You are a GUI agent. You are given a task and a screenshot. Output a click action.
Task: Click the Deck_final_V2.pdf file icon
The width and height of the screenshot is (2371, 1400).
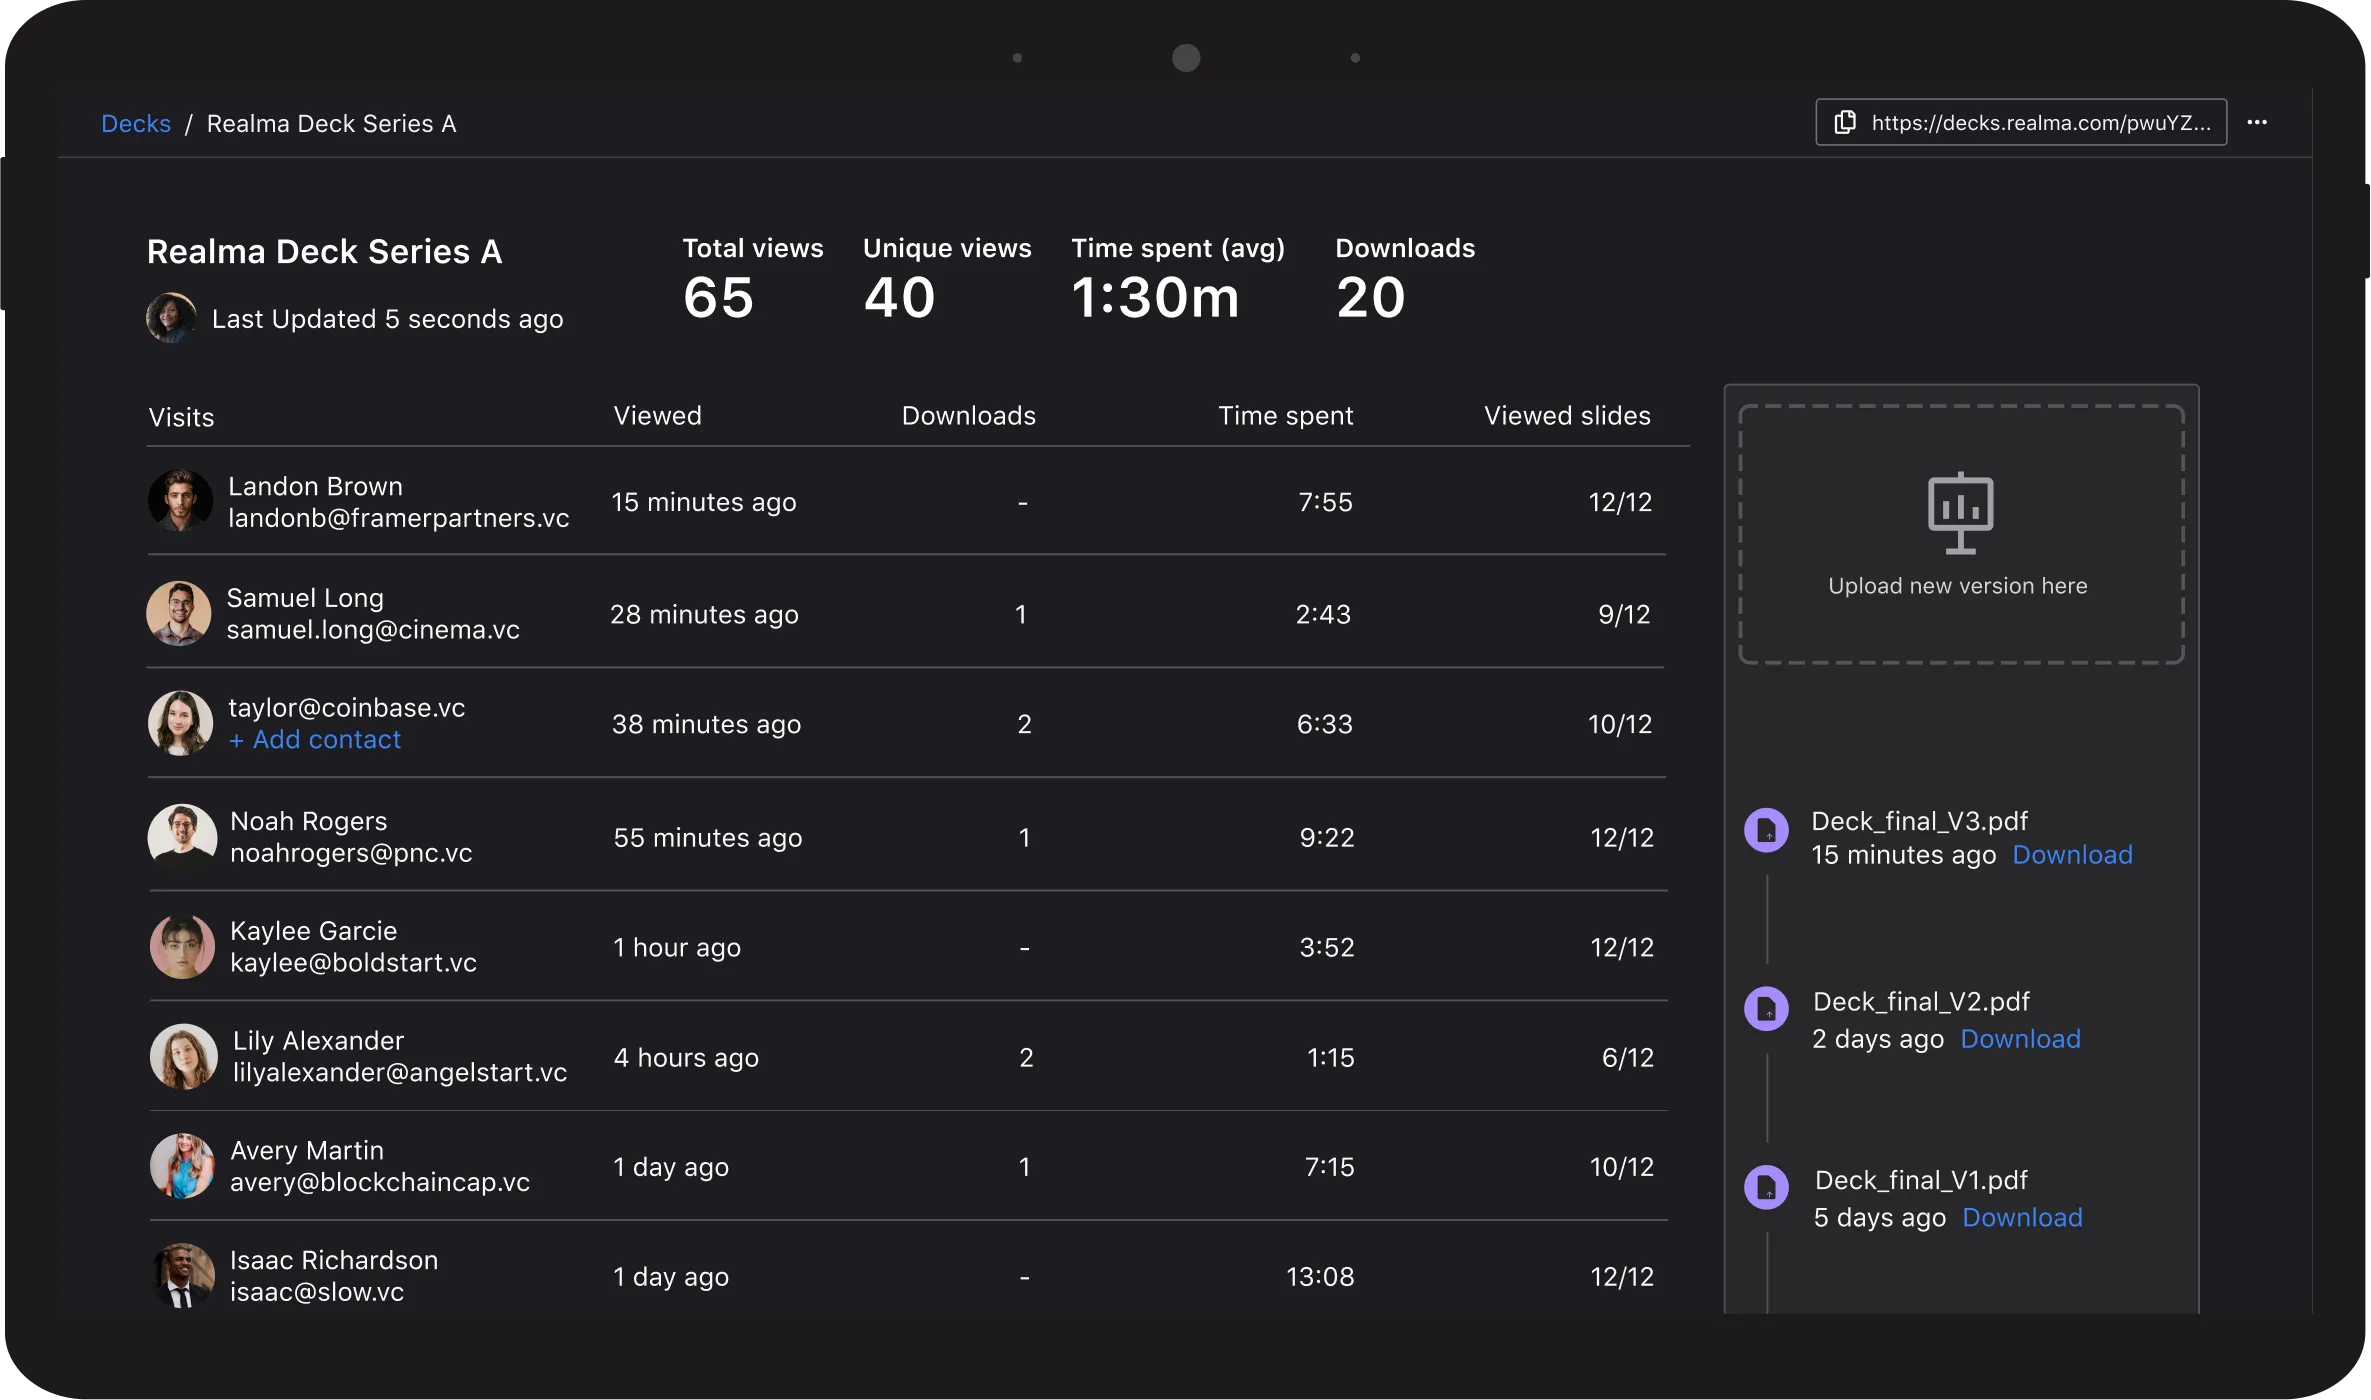click(1766, 1010)
